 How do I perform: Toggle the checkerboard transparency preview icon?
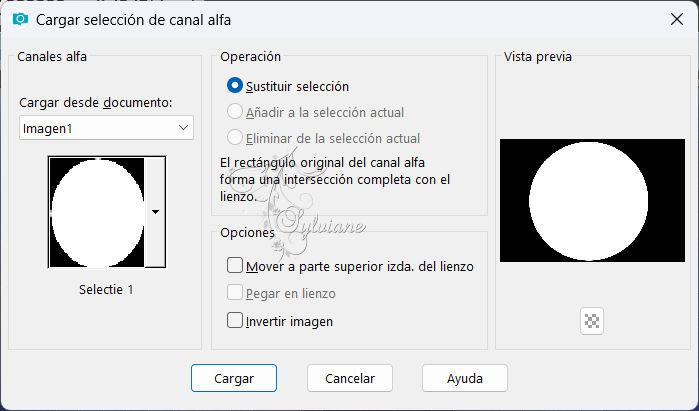(x=592, y=321)
